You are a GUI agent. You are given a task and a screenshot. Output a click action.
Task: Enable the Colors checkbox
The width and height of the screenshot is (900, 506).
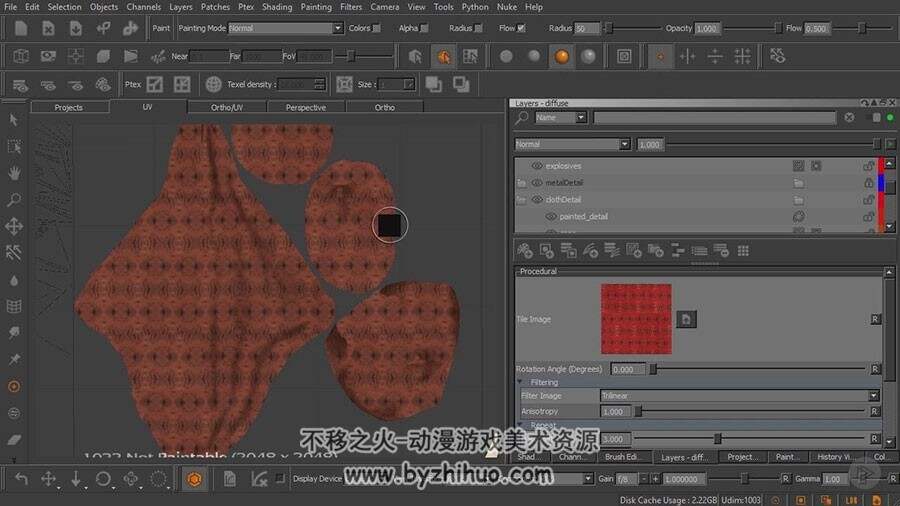point(377,28)
